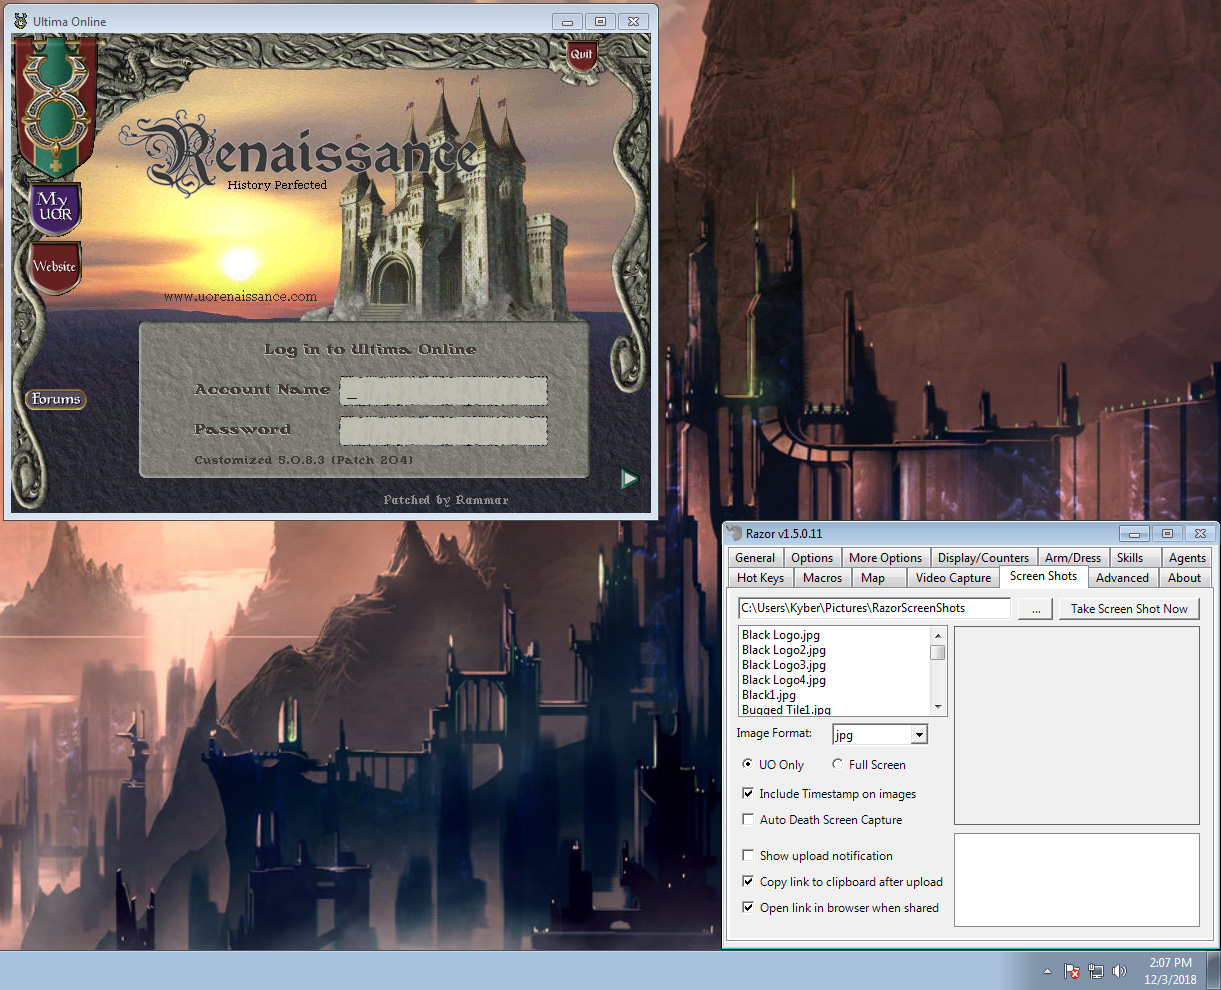This screenshot has width=1221, height=990.
Task: Open the My UOR shield button
Action: point(54,208)
